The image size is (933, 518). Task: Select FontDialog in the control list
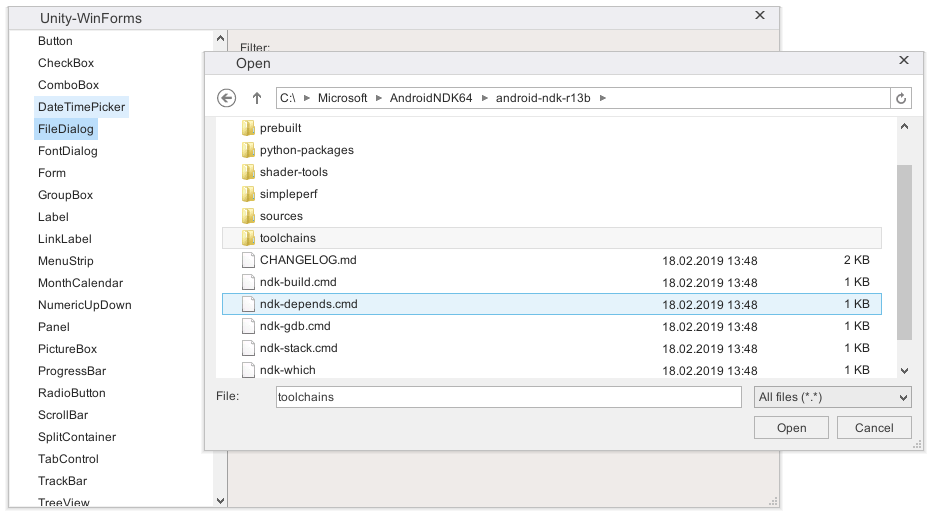68,151
